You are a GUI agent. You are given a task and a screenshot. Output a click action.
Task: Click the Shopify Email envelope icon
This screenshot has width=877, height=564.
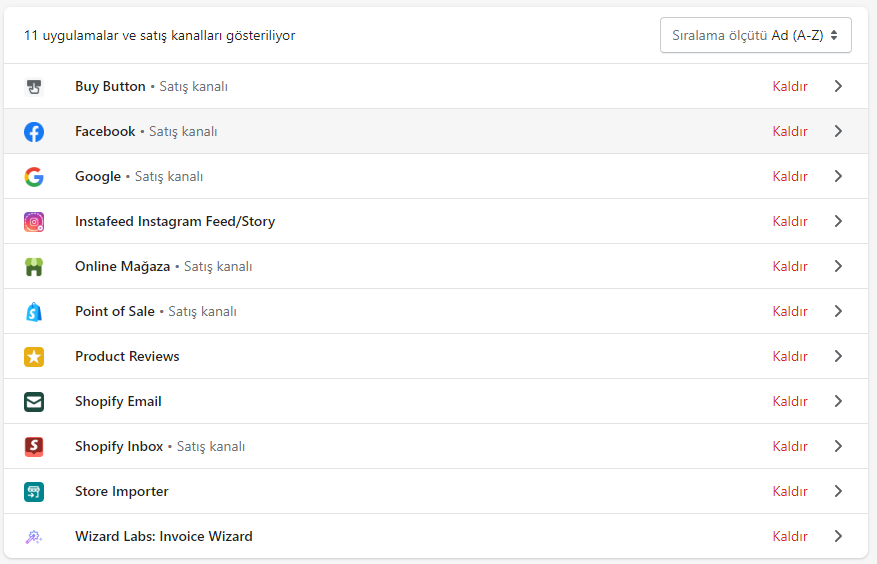(x=34, y=402)
